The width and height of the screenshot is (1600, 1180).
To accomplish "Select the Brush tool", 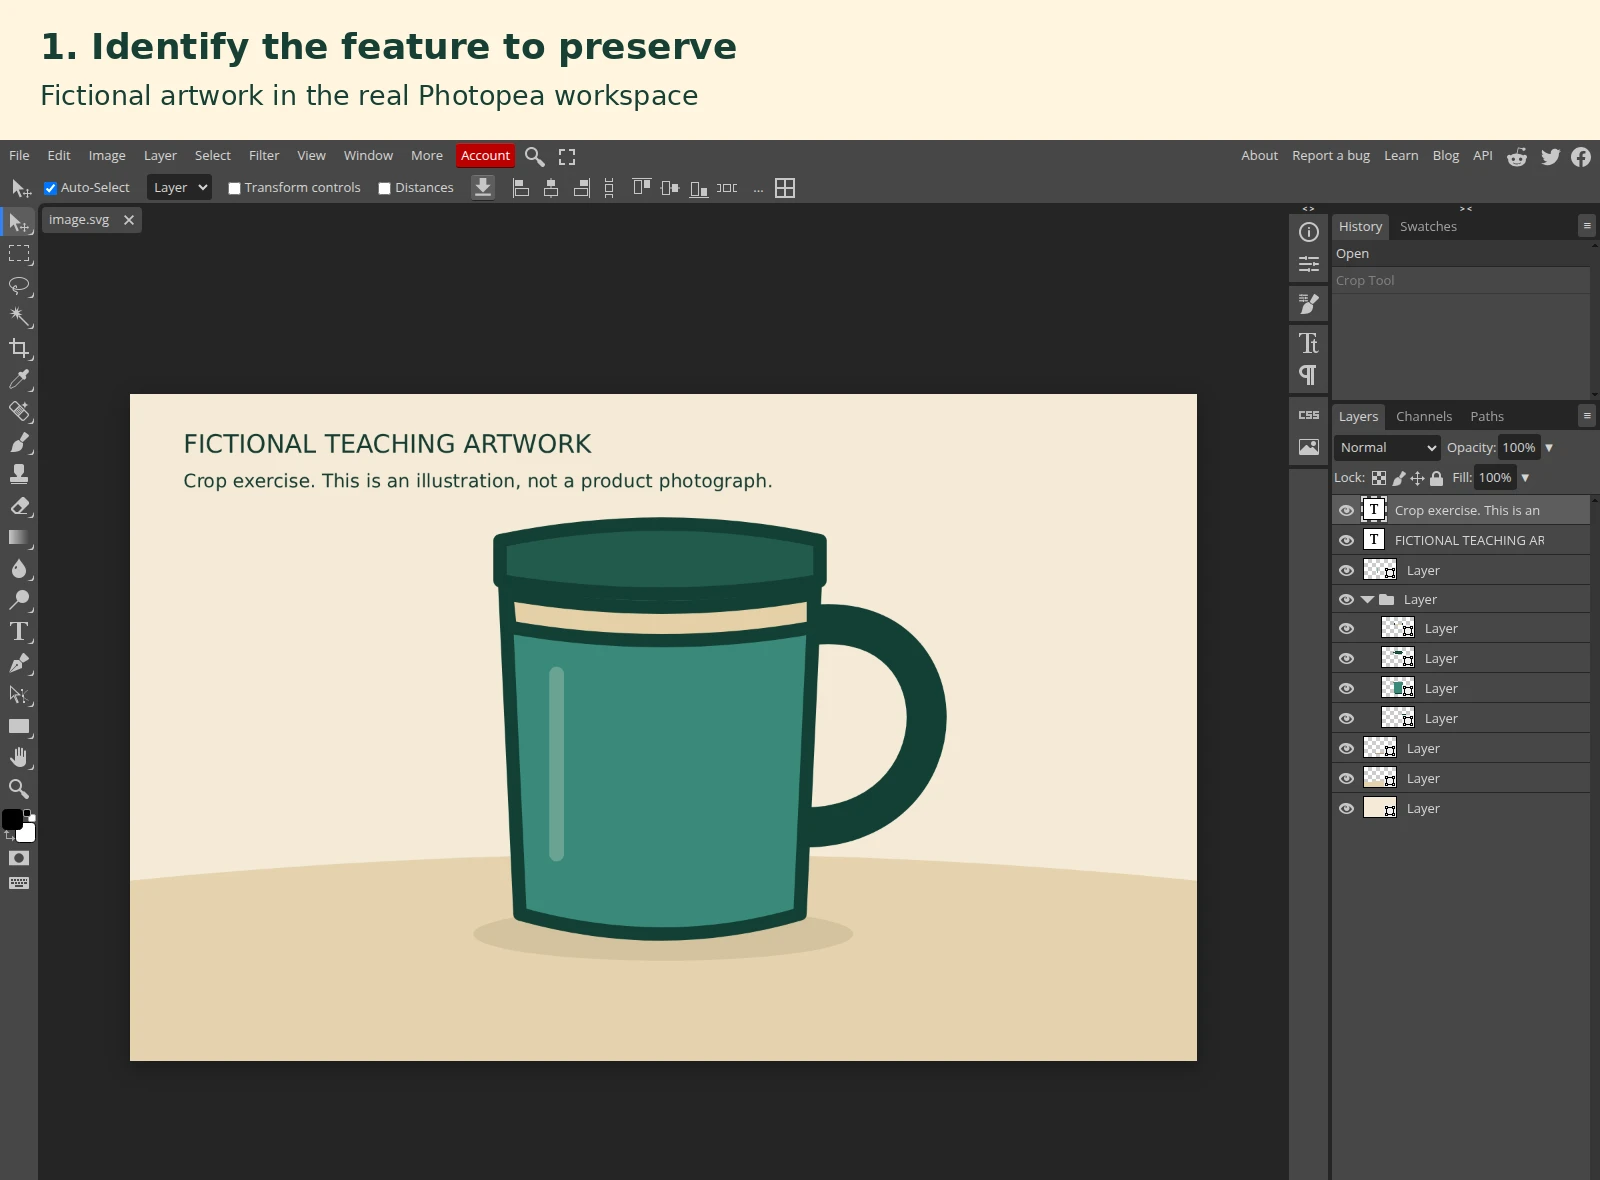I will [19, 442].
